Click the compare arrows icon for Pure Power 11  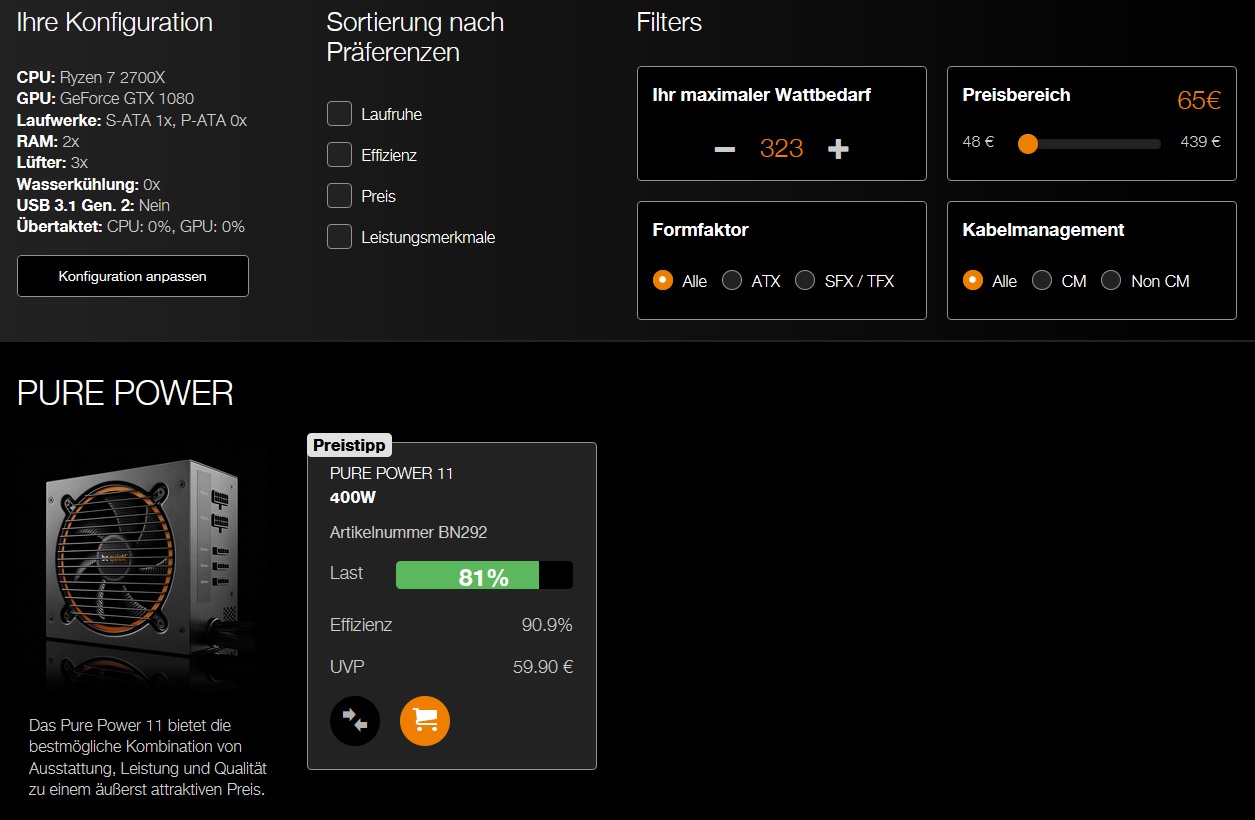355,721
